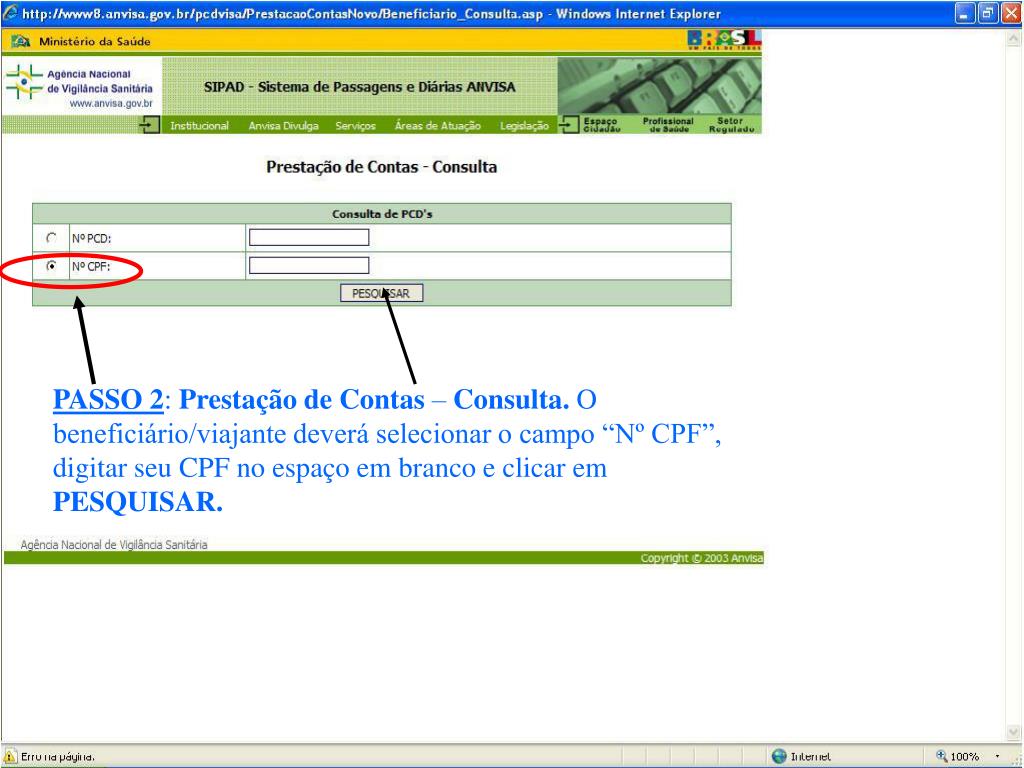Open the Setor Regulado link
Image resolution: width=1024 pixels, height=768 pixels.
tap(735, 125)
